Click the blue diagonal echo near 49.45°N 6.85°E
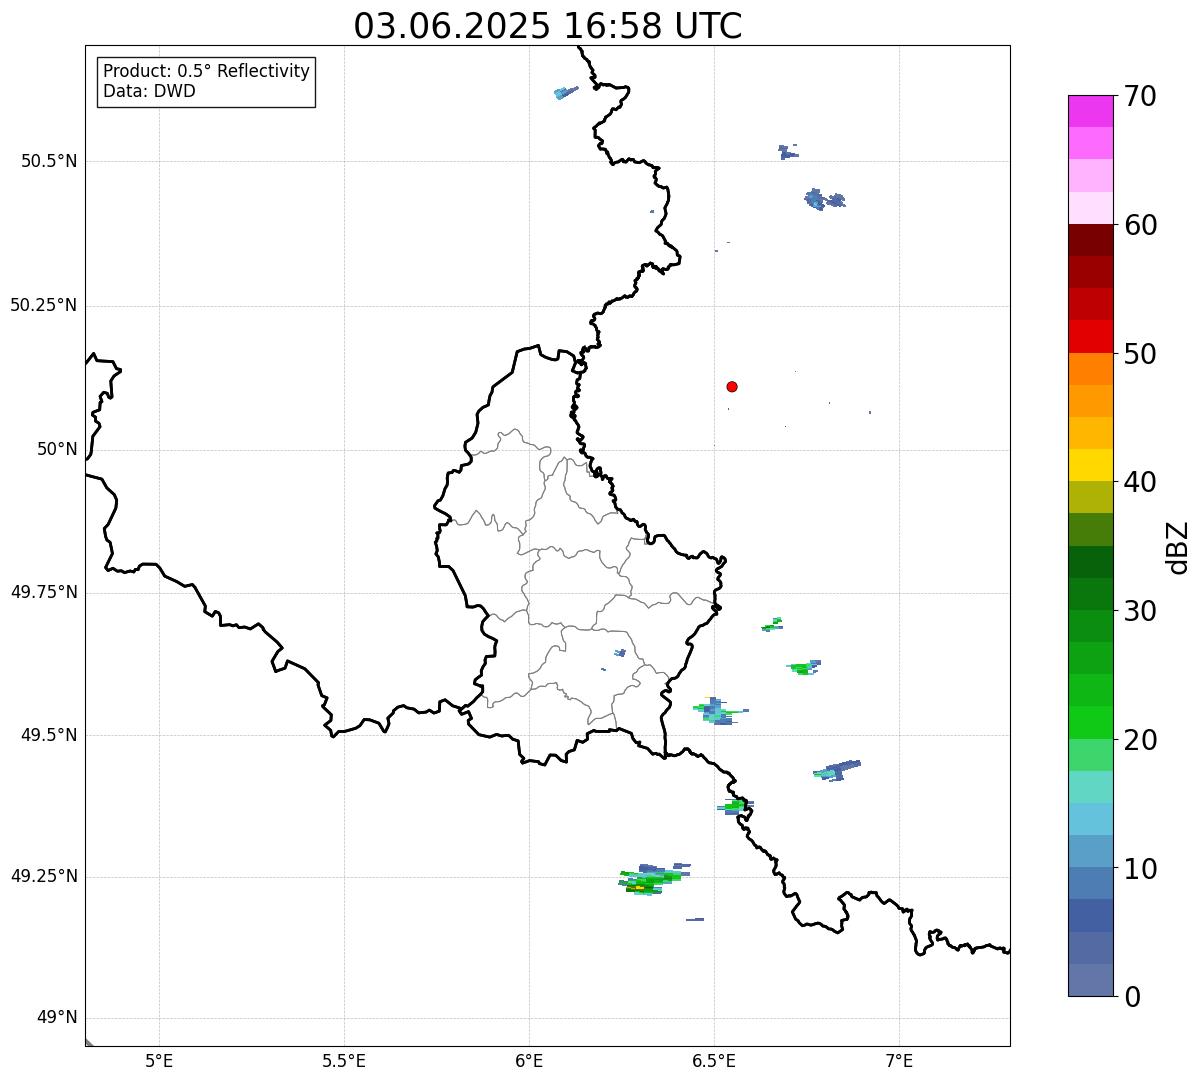The width and height of the screenshot is (1202, 1081). tap(838, 770)
